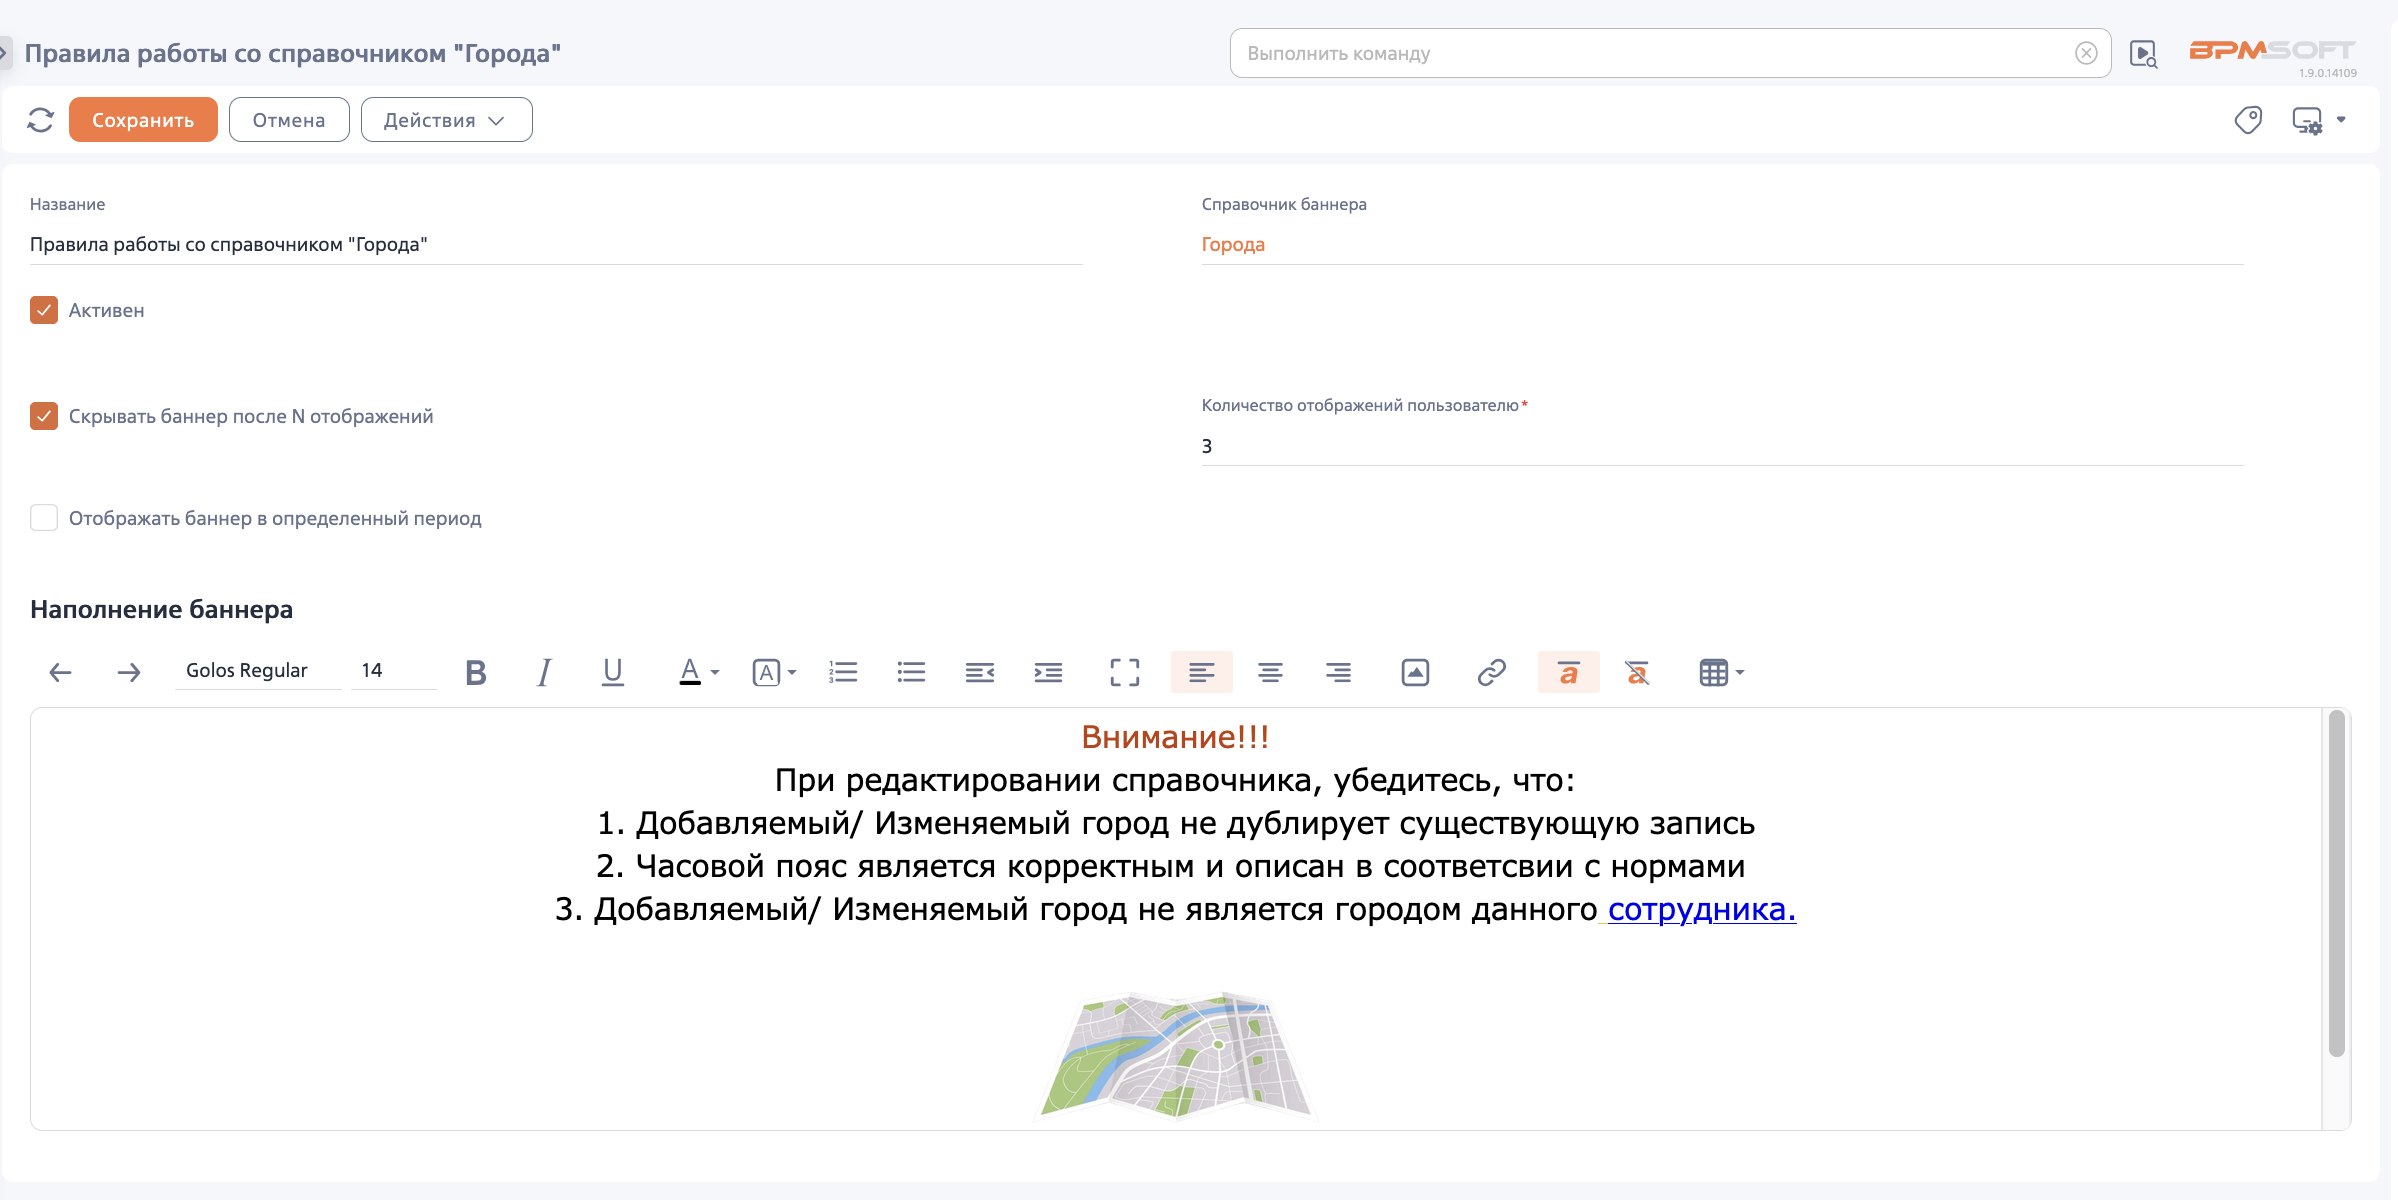
Task: Open the page settings monitor icon
Action: [2307, 120]
